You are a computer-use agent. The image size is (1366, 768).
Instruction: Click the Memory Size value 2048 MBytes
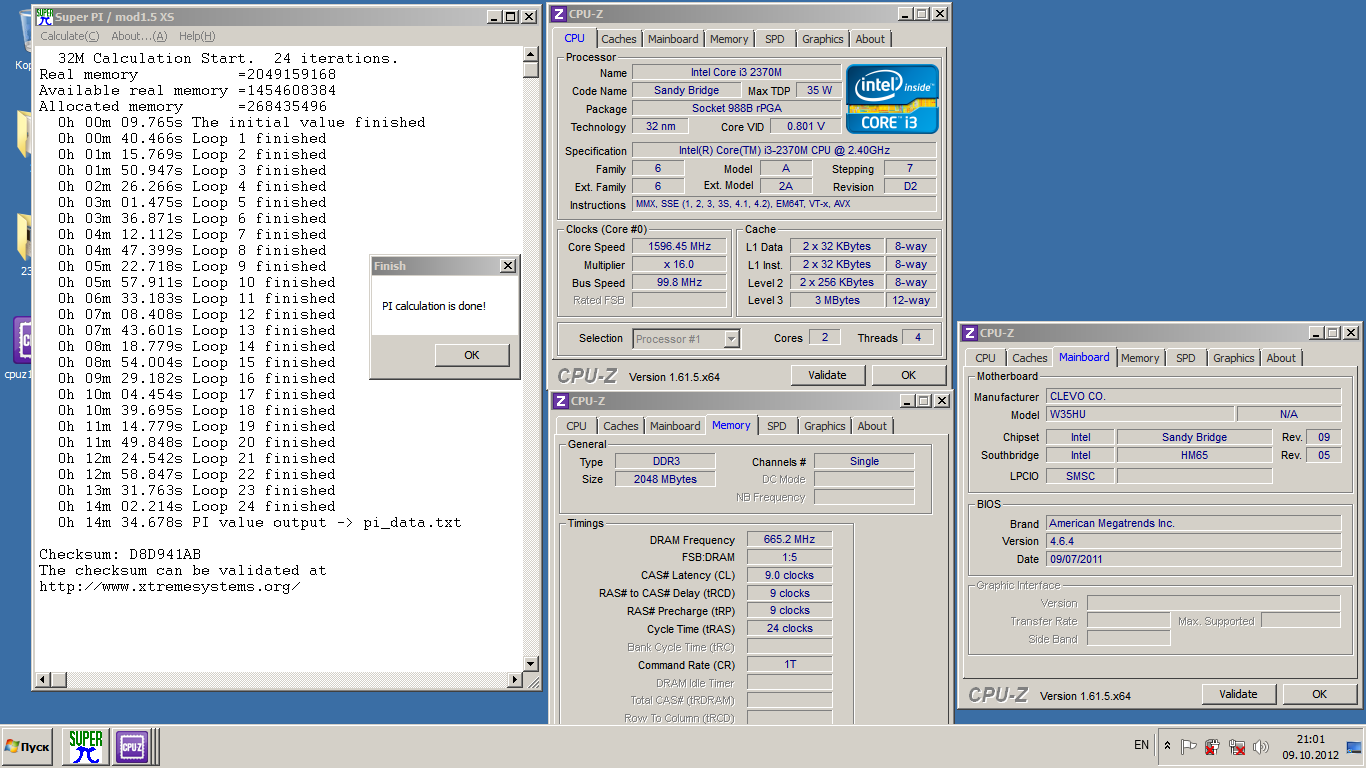point(665,479)
